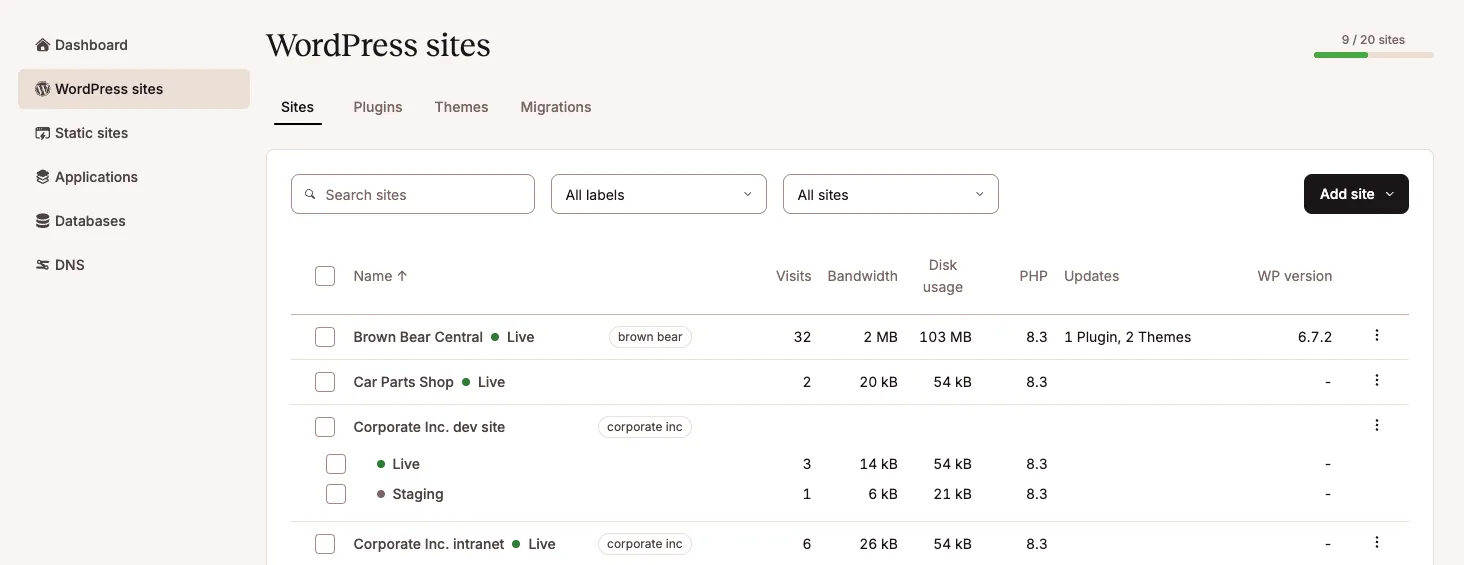Switch to the Themes tab

[x=461, y=107]
